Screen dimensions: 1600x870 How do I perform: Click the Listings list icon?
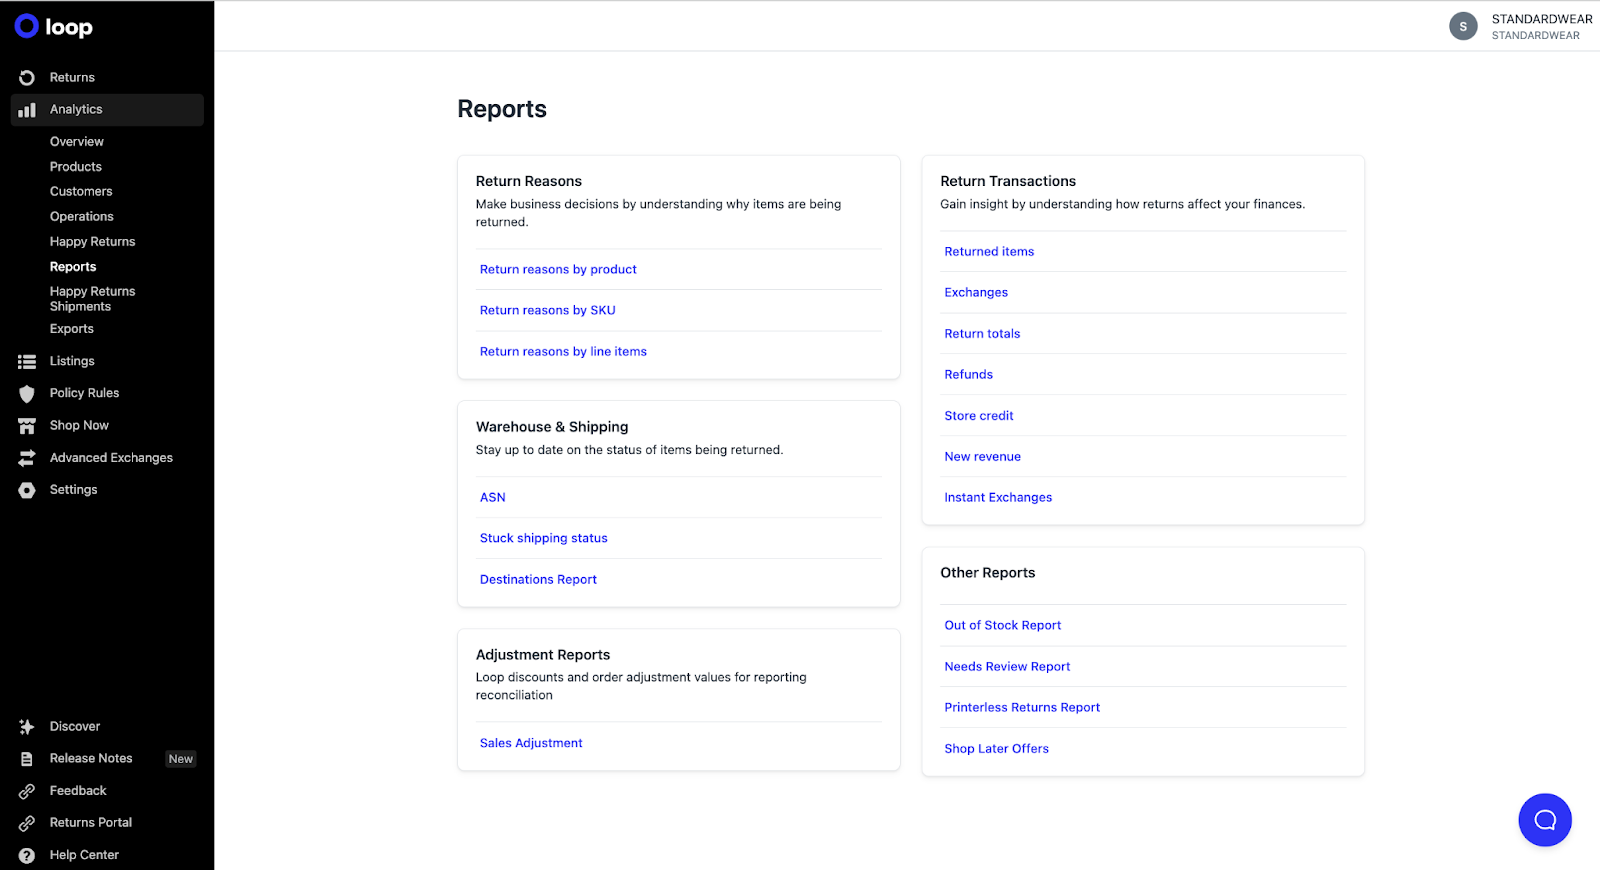[27, 362]
